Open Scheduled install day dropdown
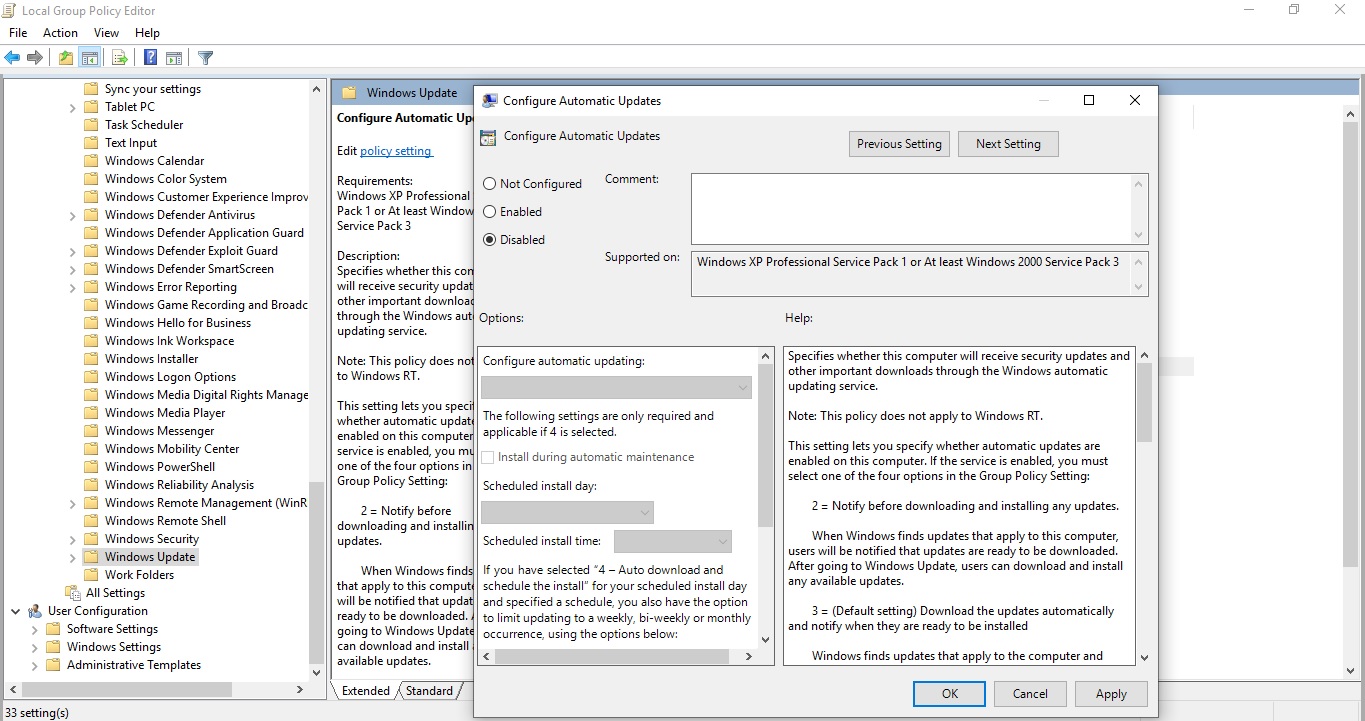Image resolution: width=1365 pixels, height=721 pixels. click(567, 513)
